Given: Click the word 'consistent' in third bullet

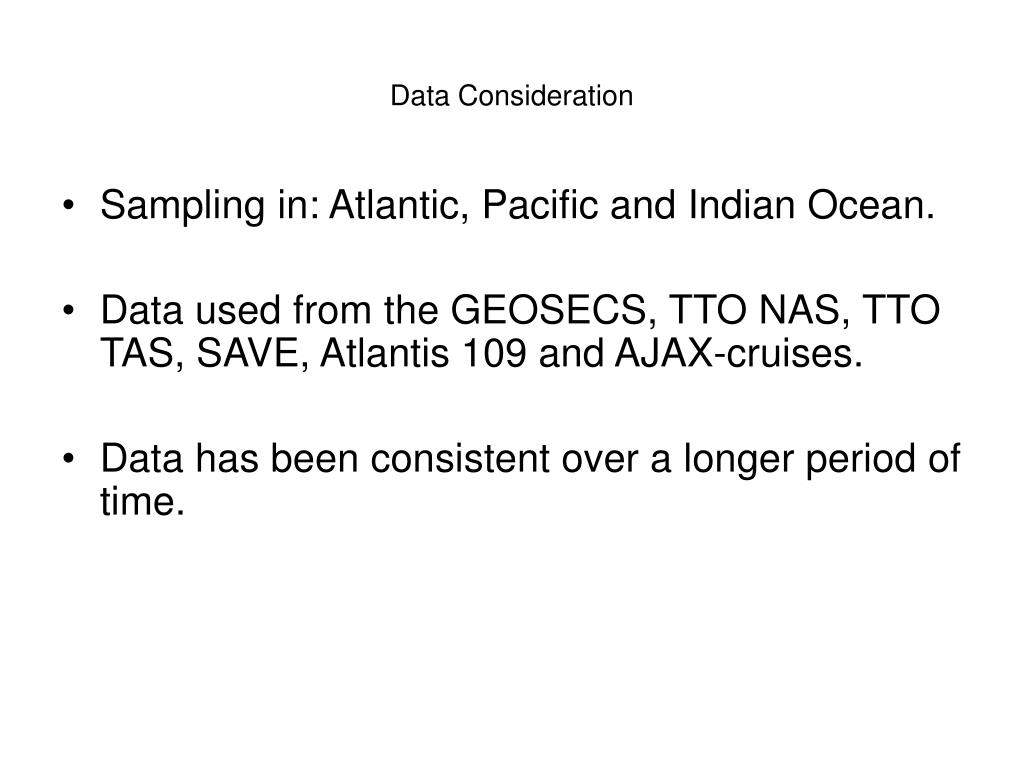Looking at the screenshot, I should coord(460,458).
